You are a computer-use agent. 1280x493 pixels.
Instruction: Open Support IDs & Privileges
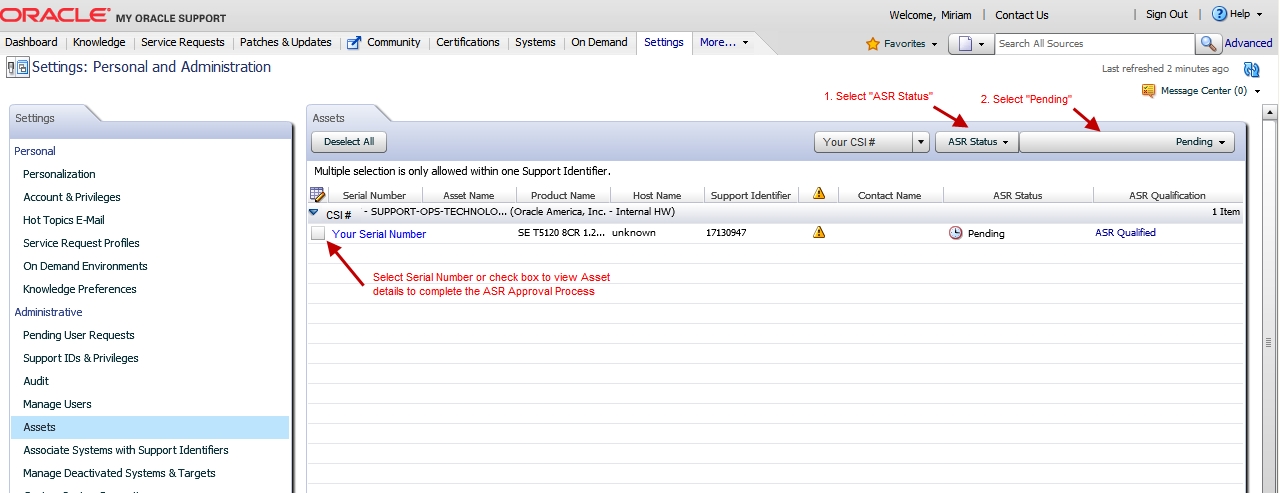tap(81, 358)
